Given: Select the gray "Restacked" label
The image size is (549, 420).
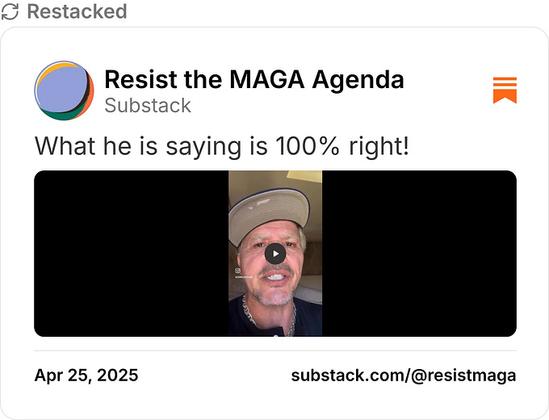Looking at the screenshot, I should pyautogui.click(x=77, y=12).
